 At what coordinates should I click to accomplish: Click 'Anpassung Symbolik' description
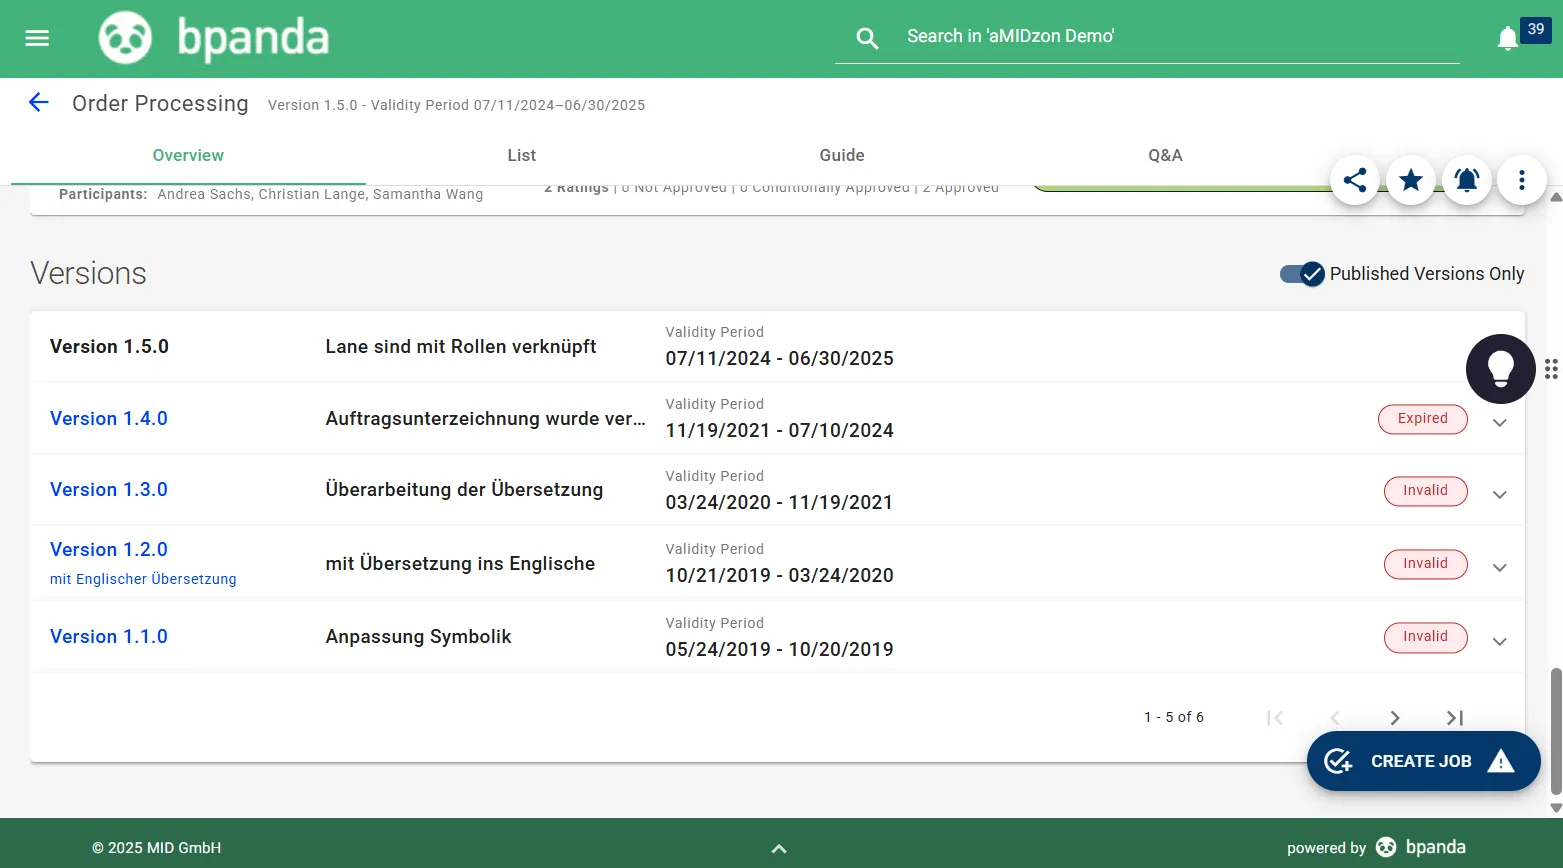(418, 637)
